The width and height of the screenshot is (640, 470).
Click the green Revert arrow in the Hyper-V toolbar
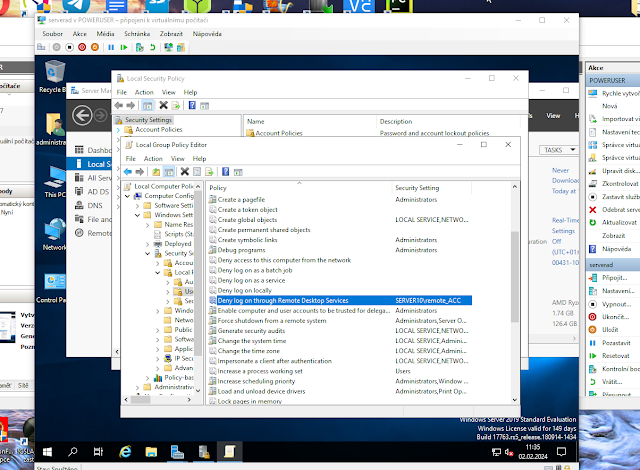tap(152, 47)
